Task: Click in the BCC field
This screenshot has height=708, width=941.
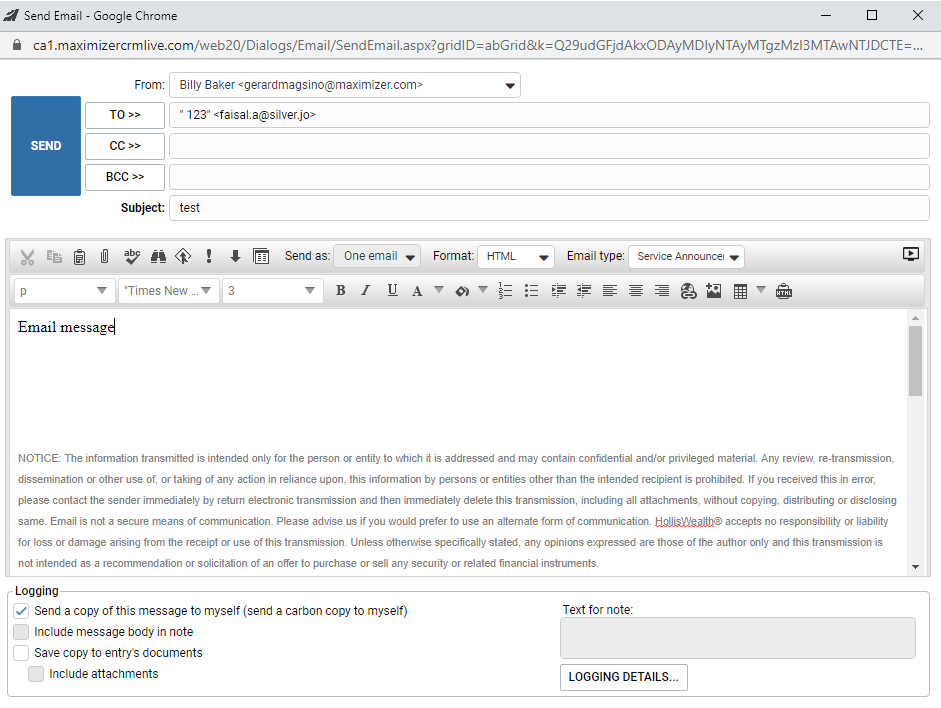Action: pos(549,177)
